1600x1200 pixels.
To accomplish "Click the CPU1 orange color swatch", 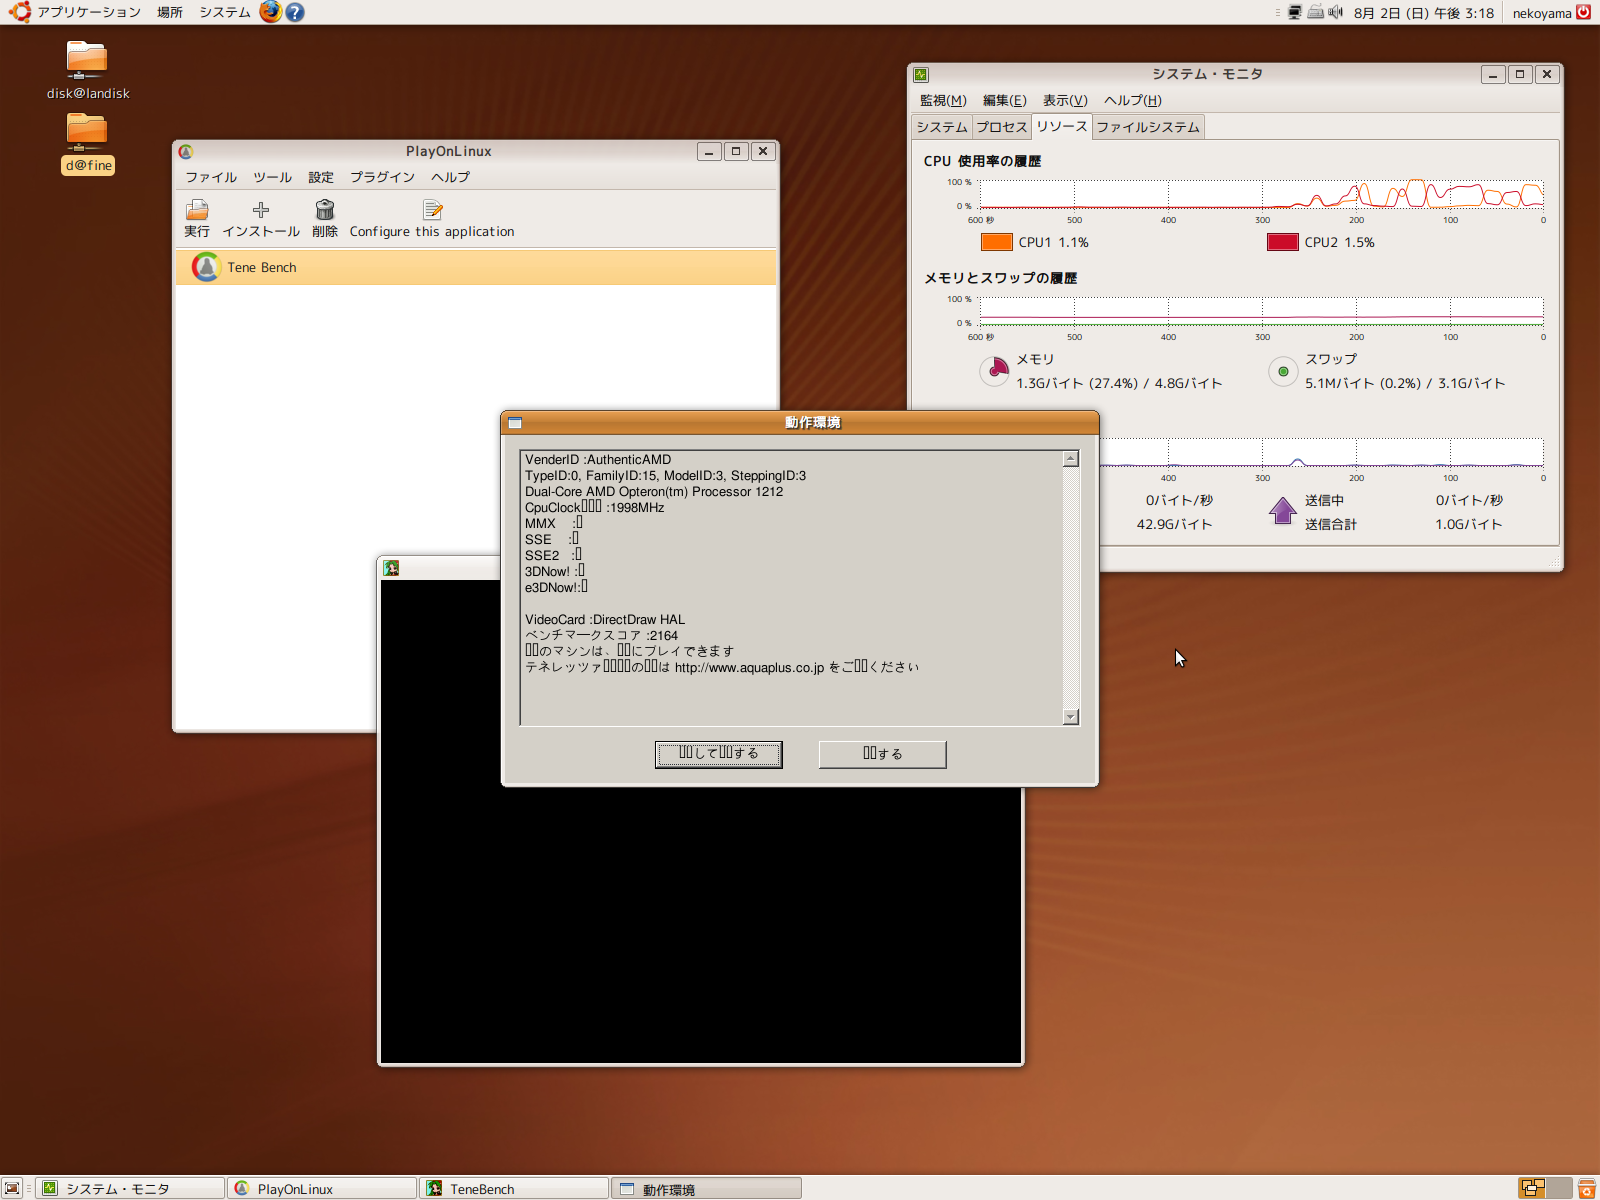I will click(x=996, y=242).
